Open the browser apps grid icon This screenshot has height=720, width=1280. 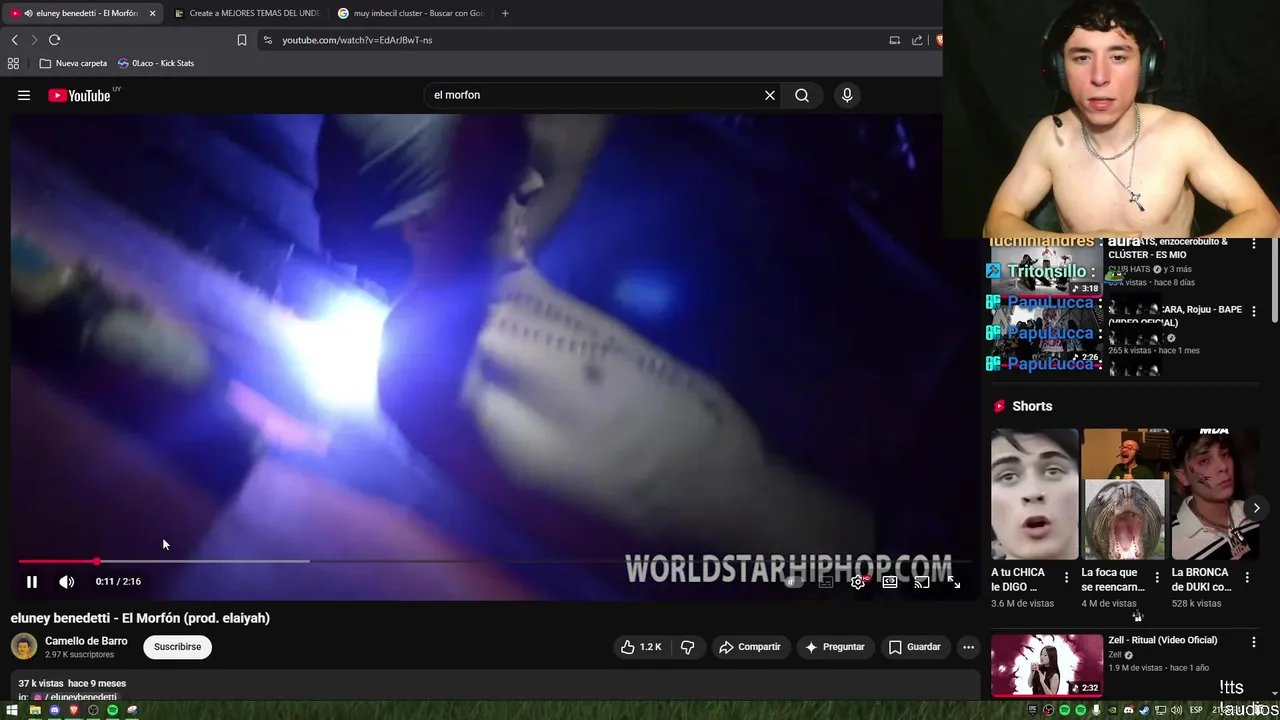(x=13, y=63)
